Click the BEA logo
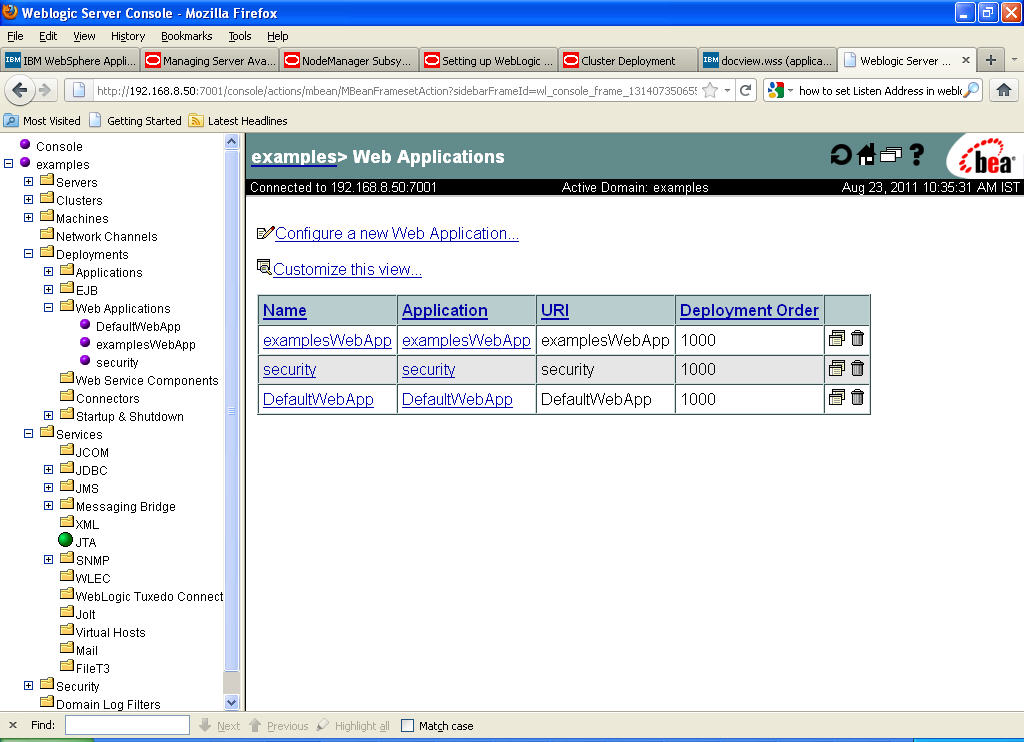Viewport: 1024px width, 742px height. coord(986,157)
